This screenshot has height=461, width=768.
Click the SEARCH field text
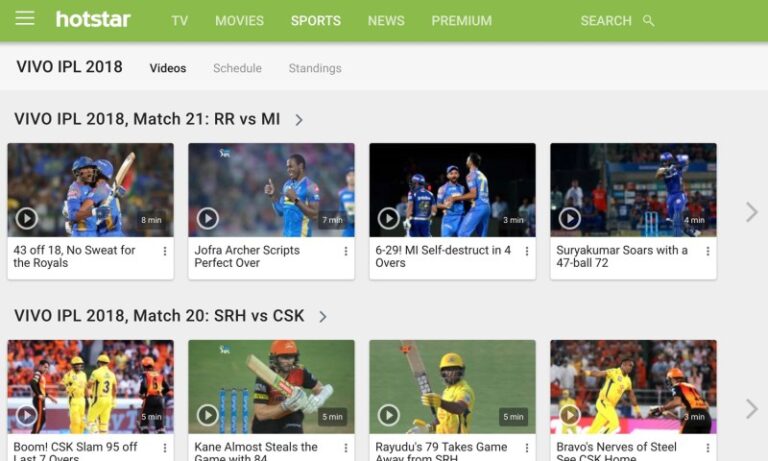point(606,21)
